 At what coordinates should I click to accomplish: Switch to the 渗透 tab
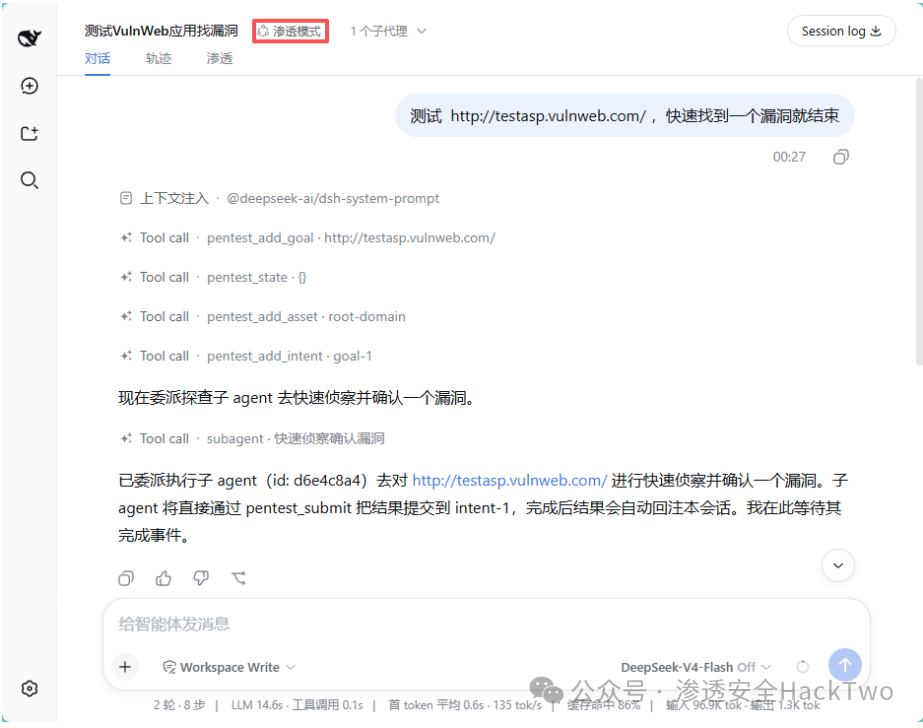220,59
